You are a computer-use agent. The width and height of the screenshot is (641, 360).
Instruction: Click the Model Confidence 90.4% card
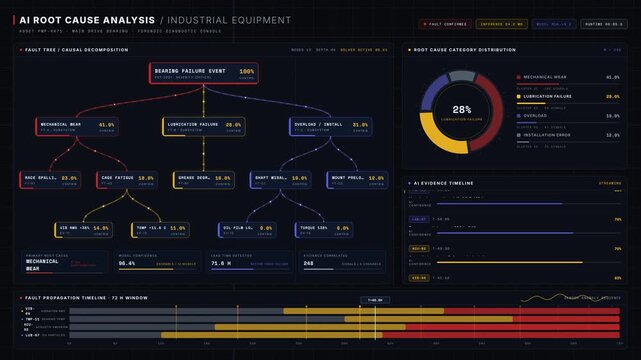point(157,262)
